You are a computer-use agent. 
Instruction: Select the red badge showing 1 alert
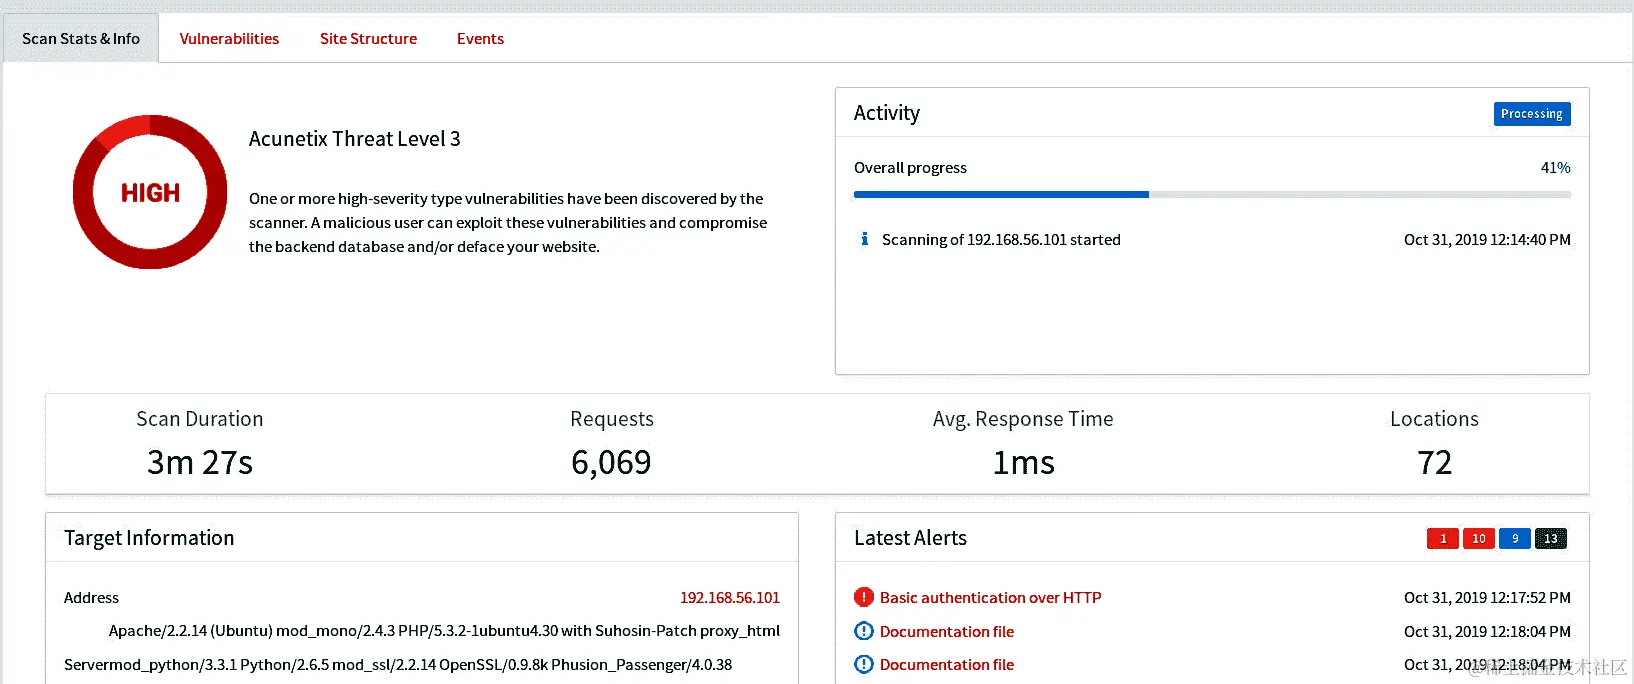tap(1443, 538)
